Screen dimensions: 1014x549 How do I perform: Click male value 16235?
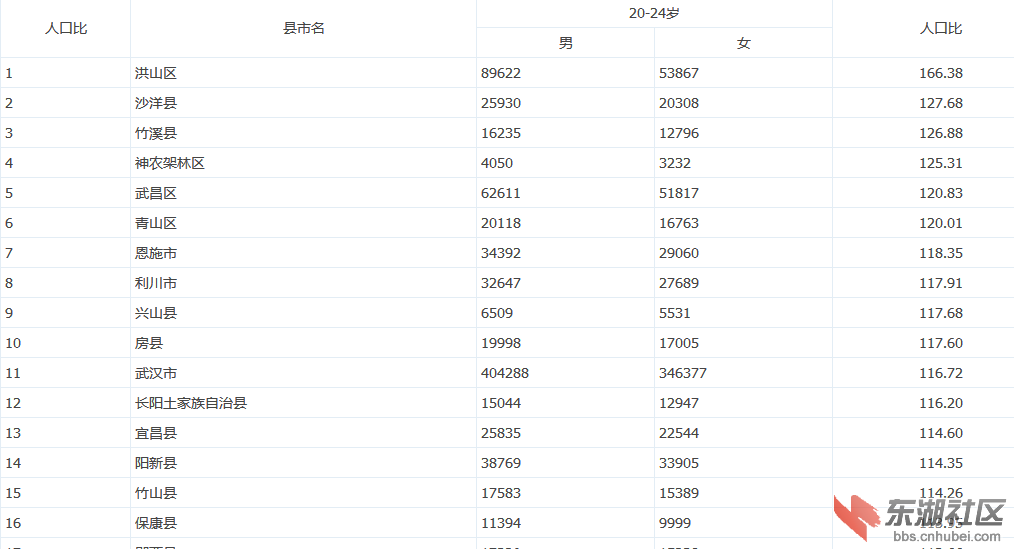[501, 133]
